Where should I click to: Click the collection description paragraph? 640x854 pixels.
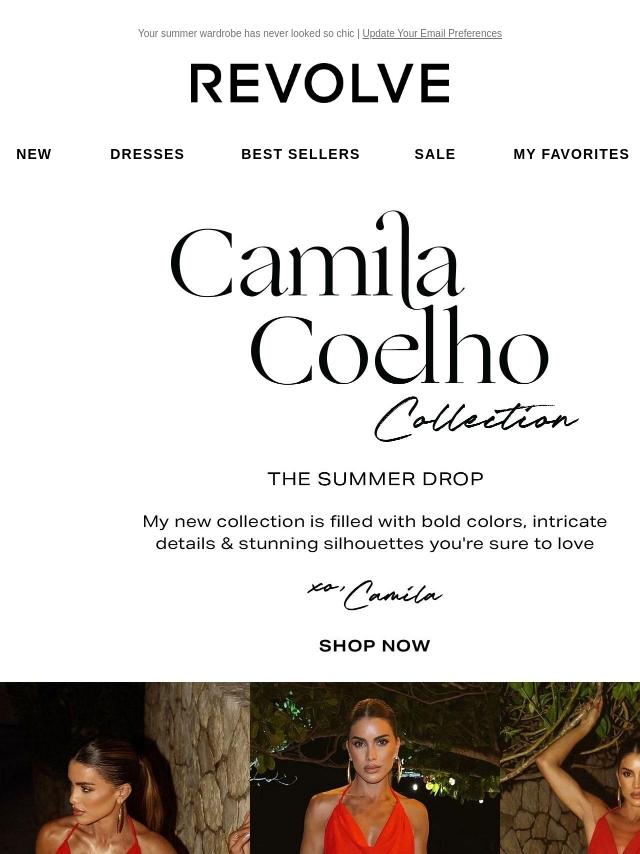(375, 532)
